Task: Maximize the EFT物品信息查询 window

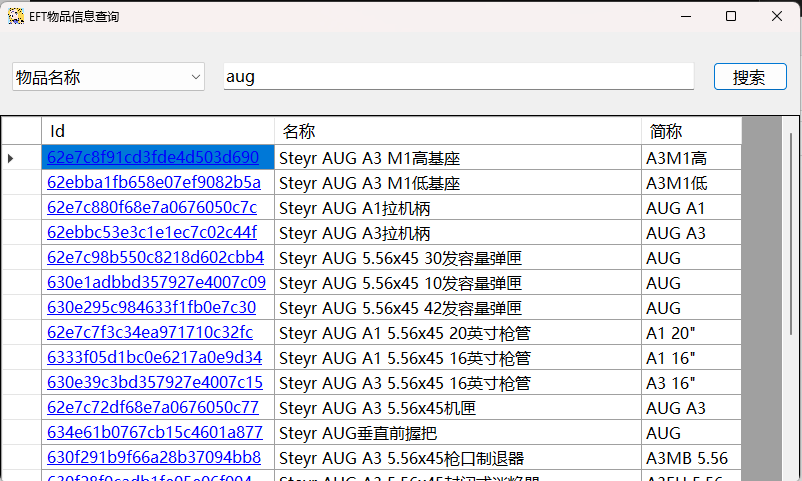Action: (731, 16)
